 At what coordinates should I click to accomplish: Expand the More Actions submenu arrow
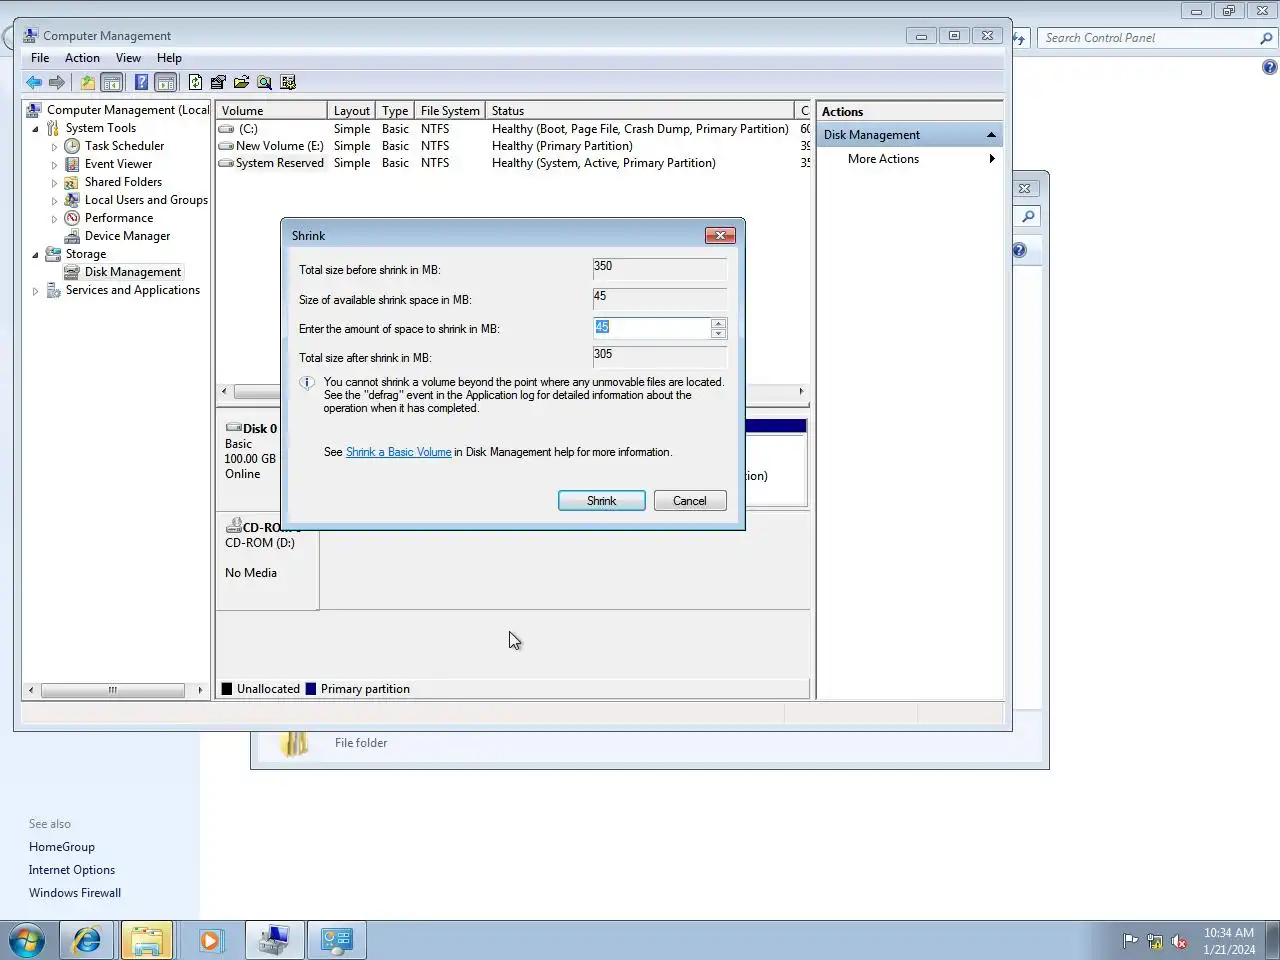[x=992, y=159]
